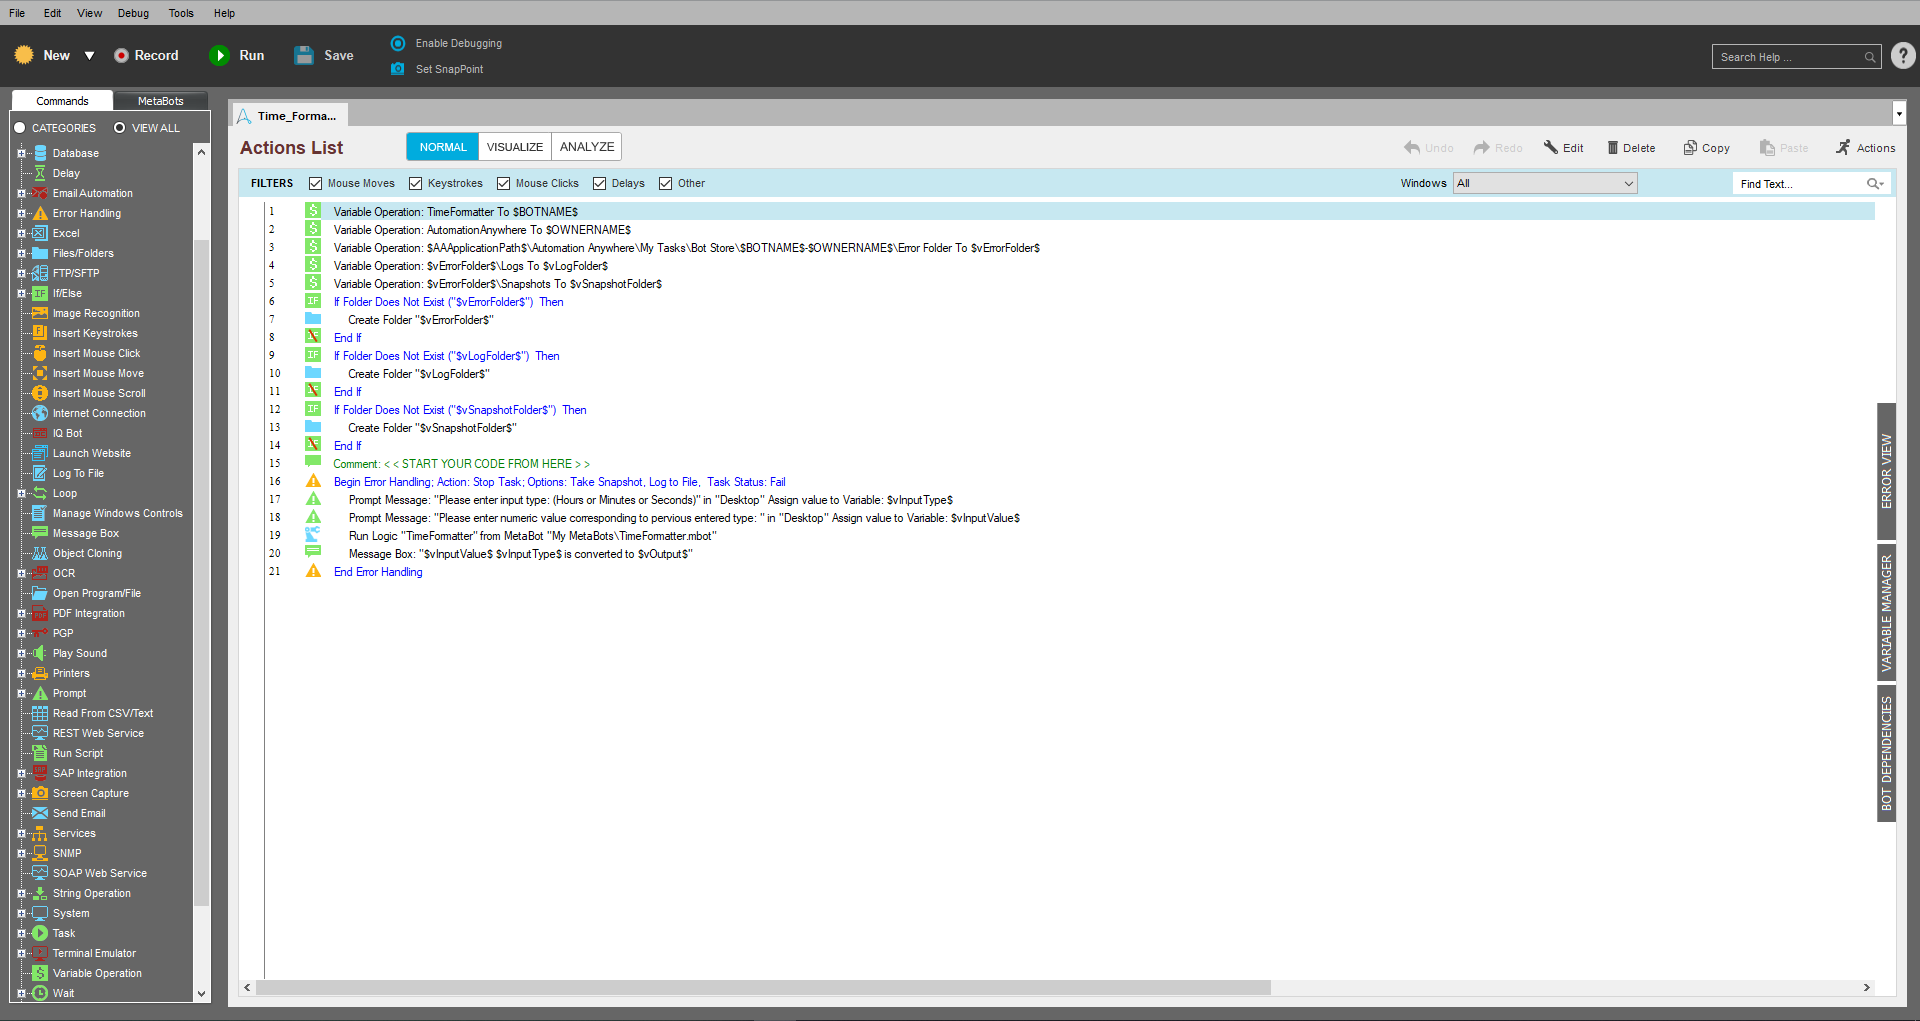Toggle the Delays filter checkbox
The image size is (1920, 1021).
coord(600,183)
